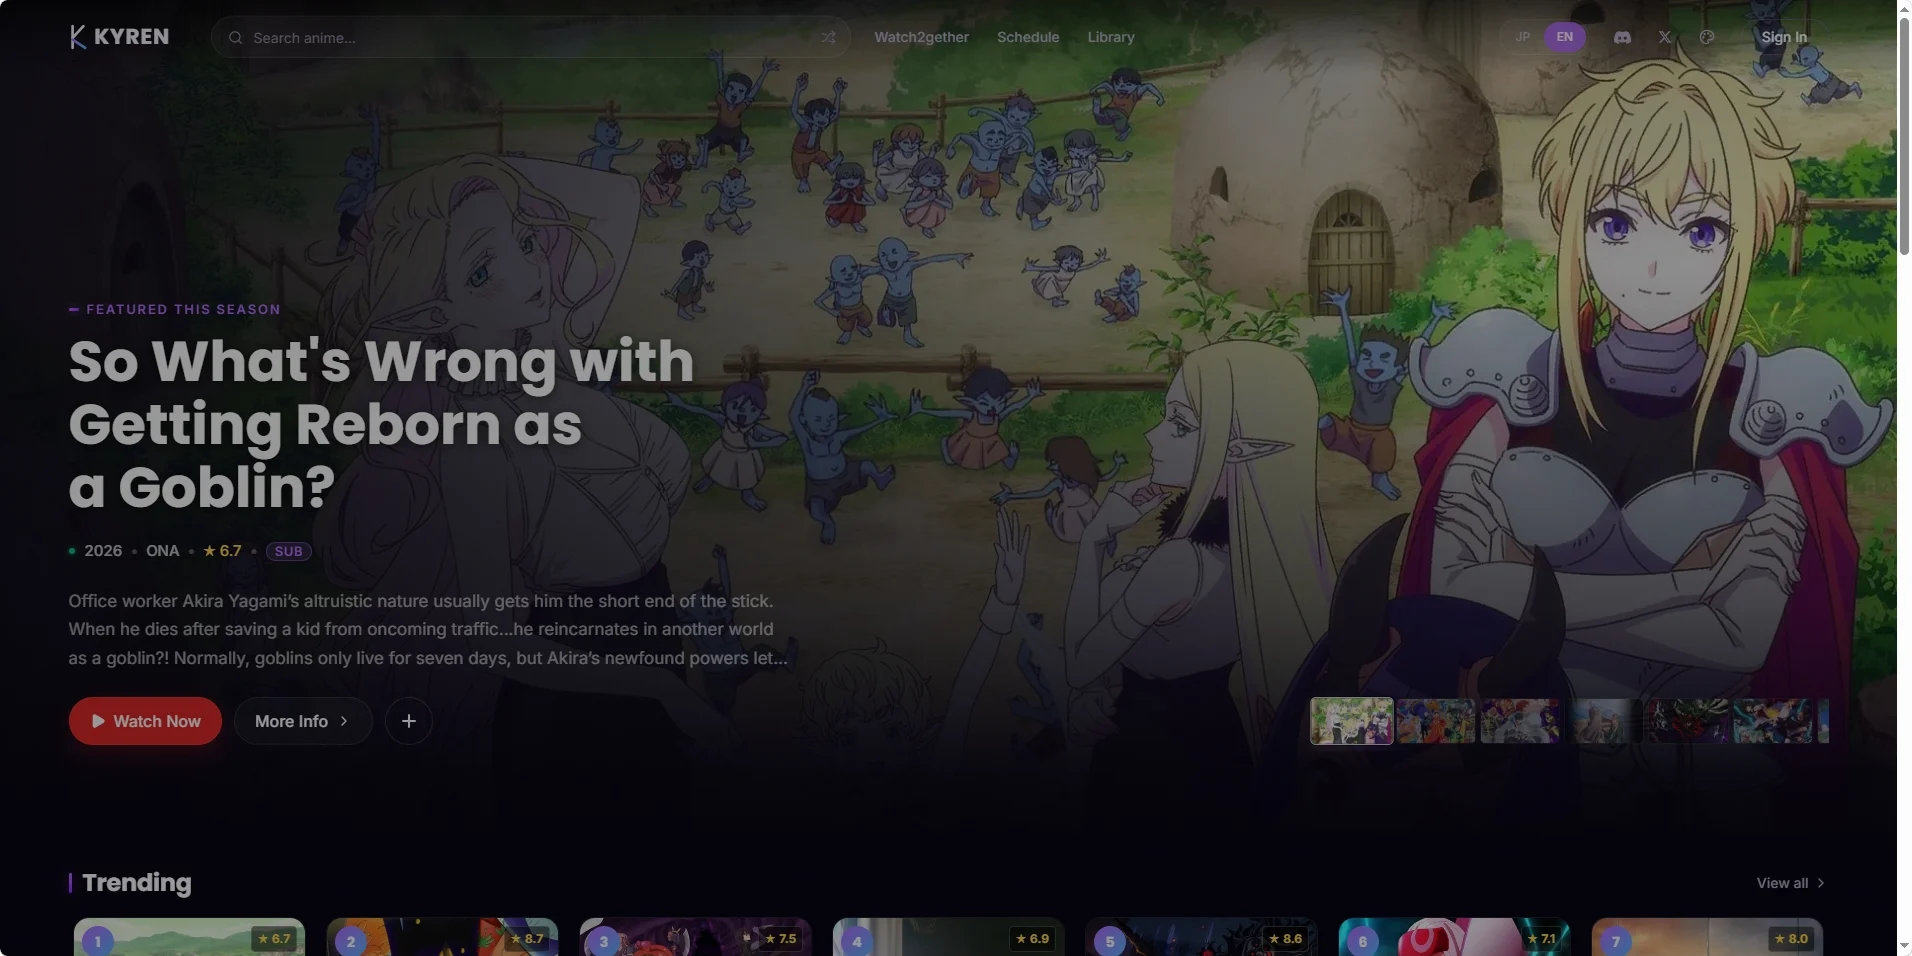Screen dimensions: 1912x956
Task: Select the third carousel thumbnail
Action: [1520, 721]
